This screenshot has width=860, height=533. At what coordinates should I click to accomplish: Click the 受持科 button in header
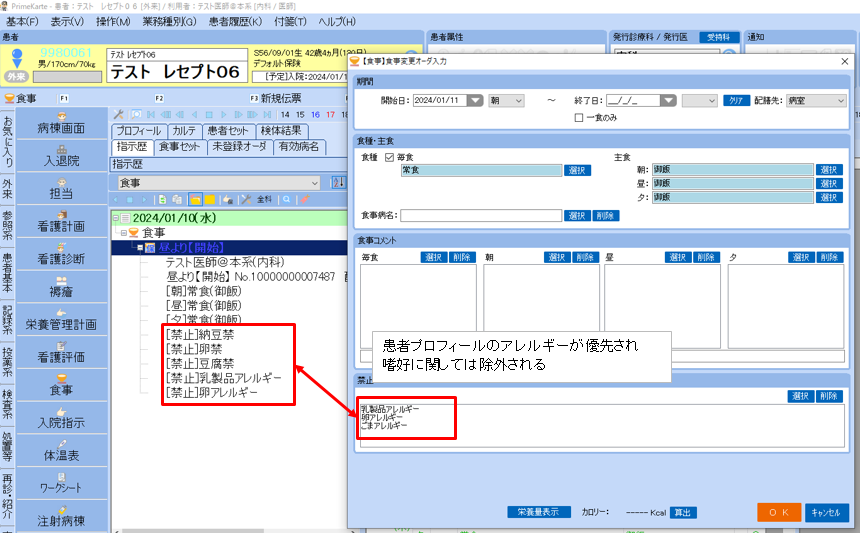tap(718, 37)
